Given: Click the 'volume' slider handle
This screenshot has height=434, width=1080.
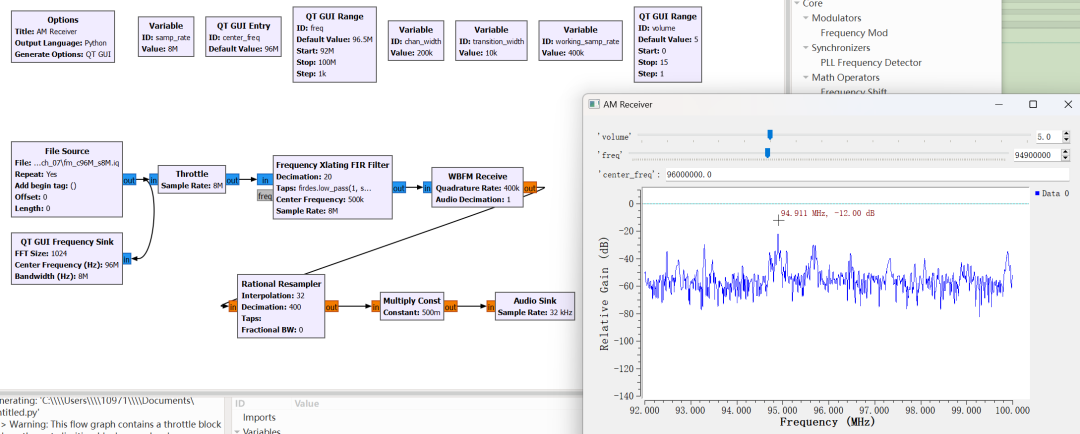Looking at the screenshot, I should (770, 135).
